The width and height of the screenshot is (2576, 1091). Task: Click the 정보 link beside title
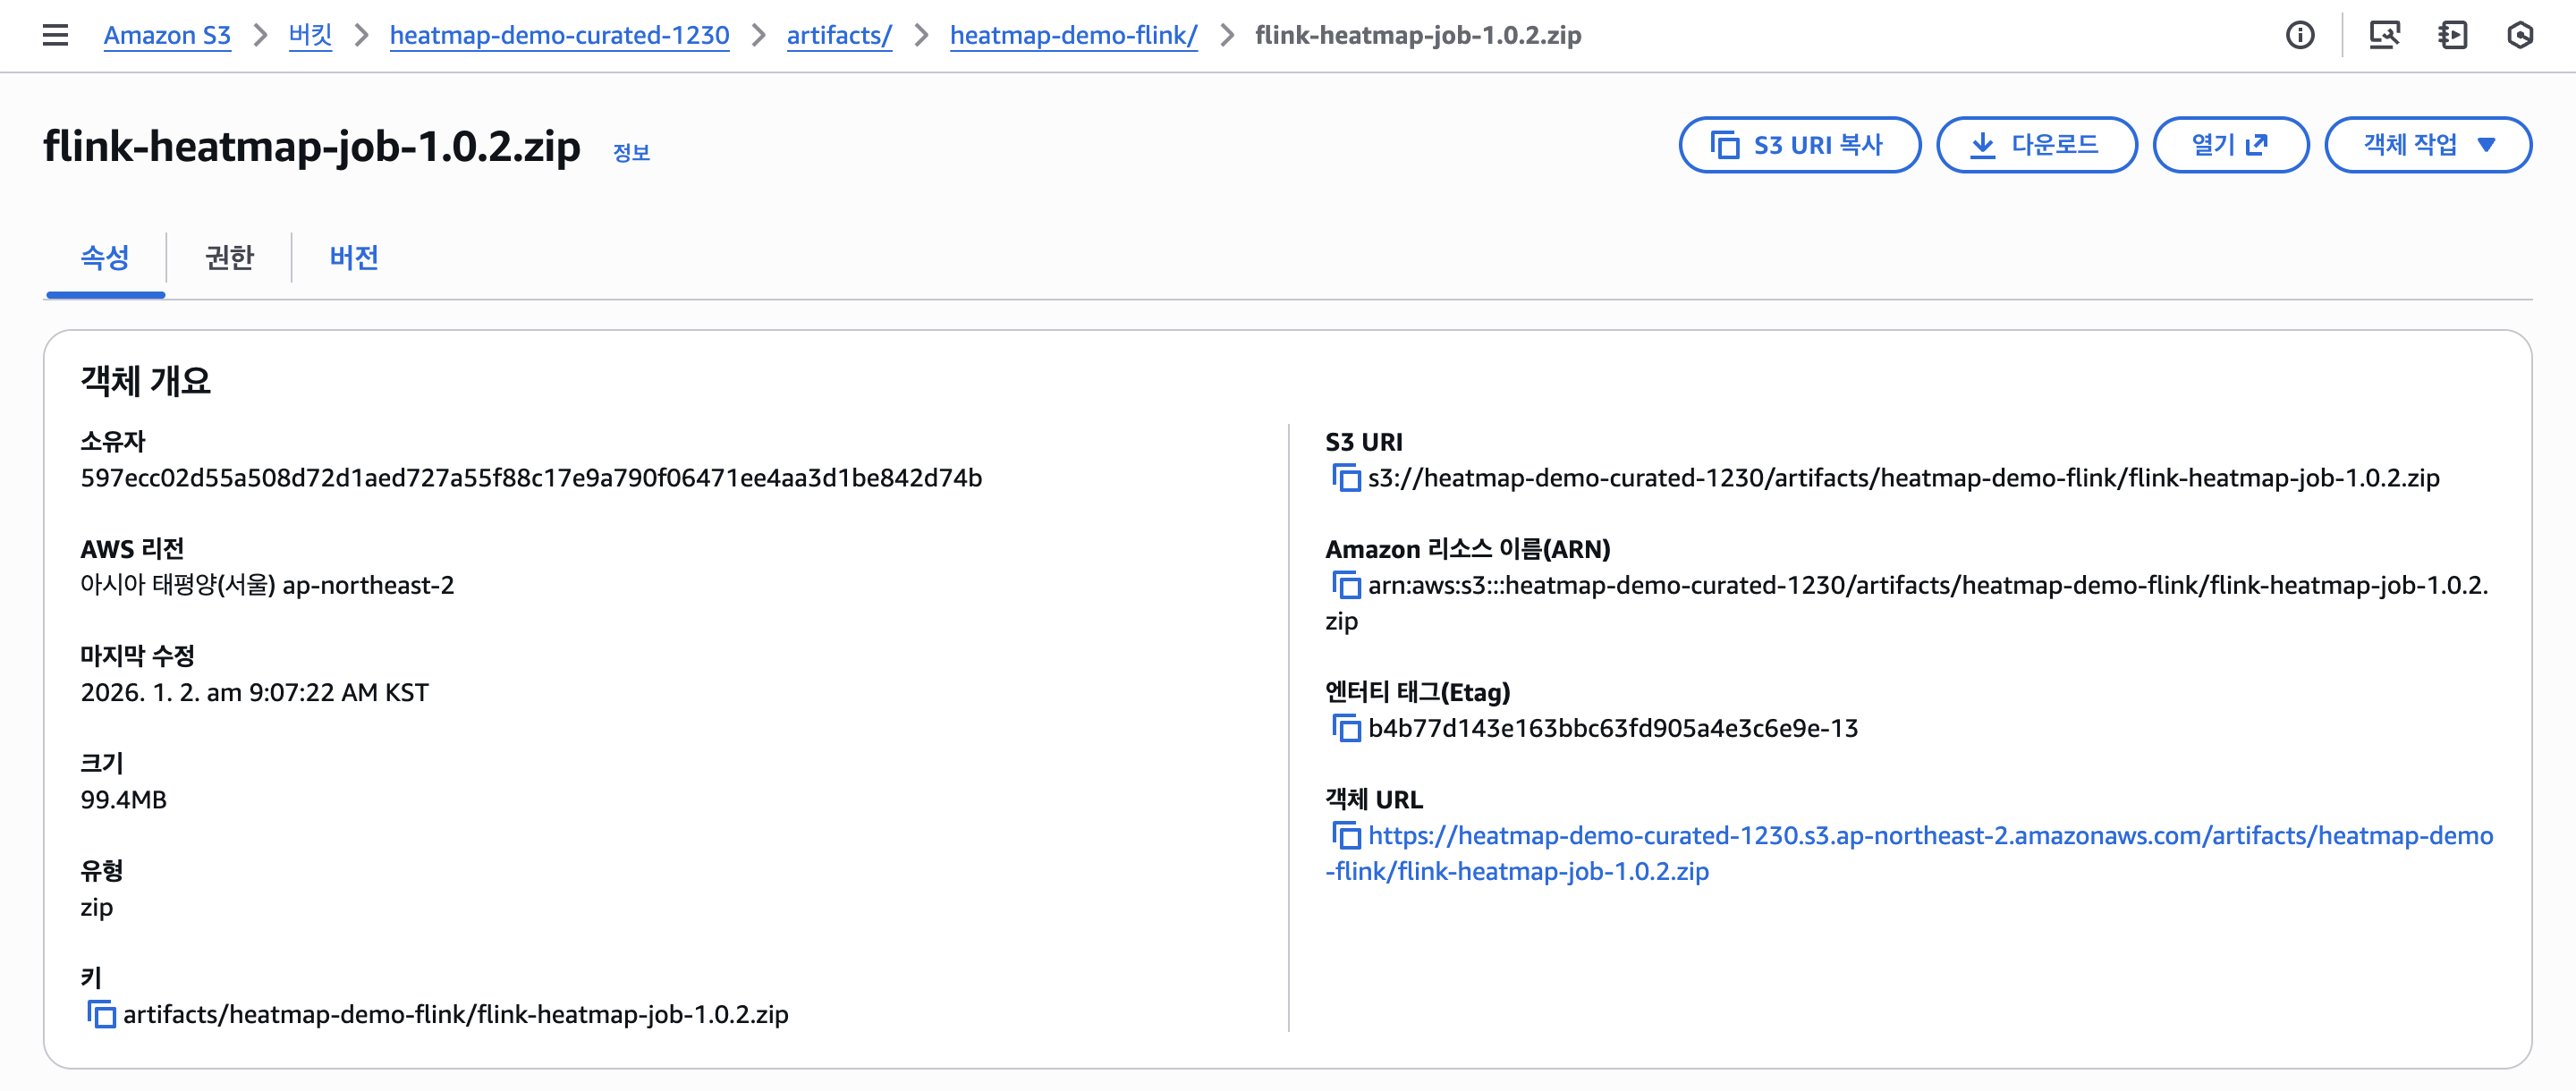(x=631, y=152)
